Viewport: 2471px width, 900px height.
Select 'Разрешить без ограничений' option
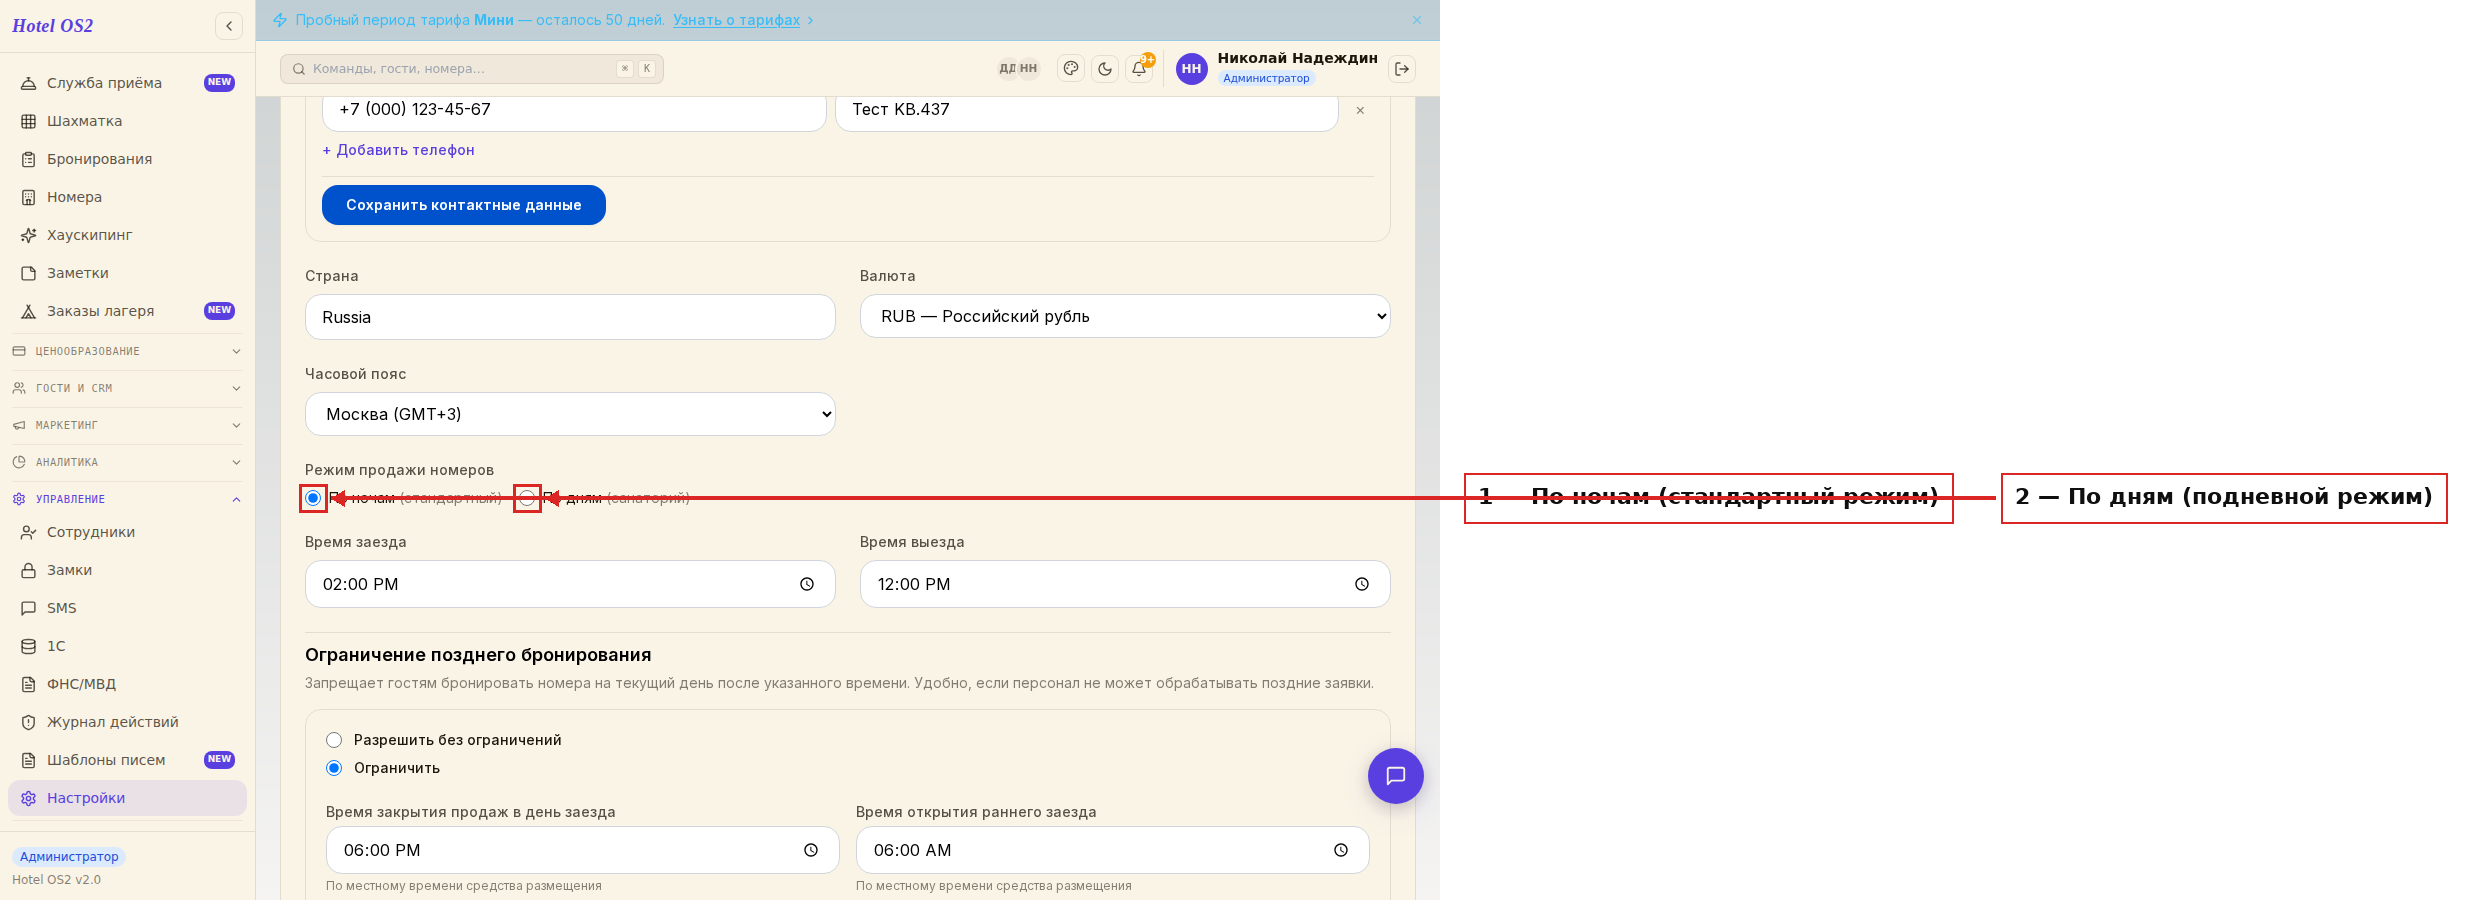coord(334,740)
